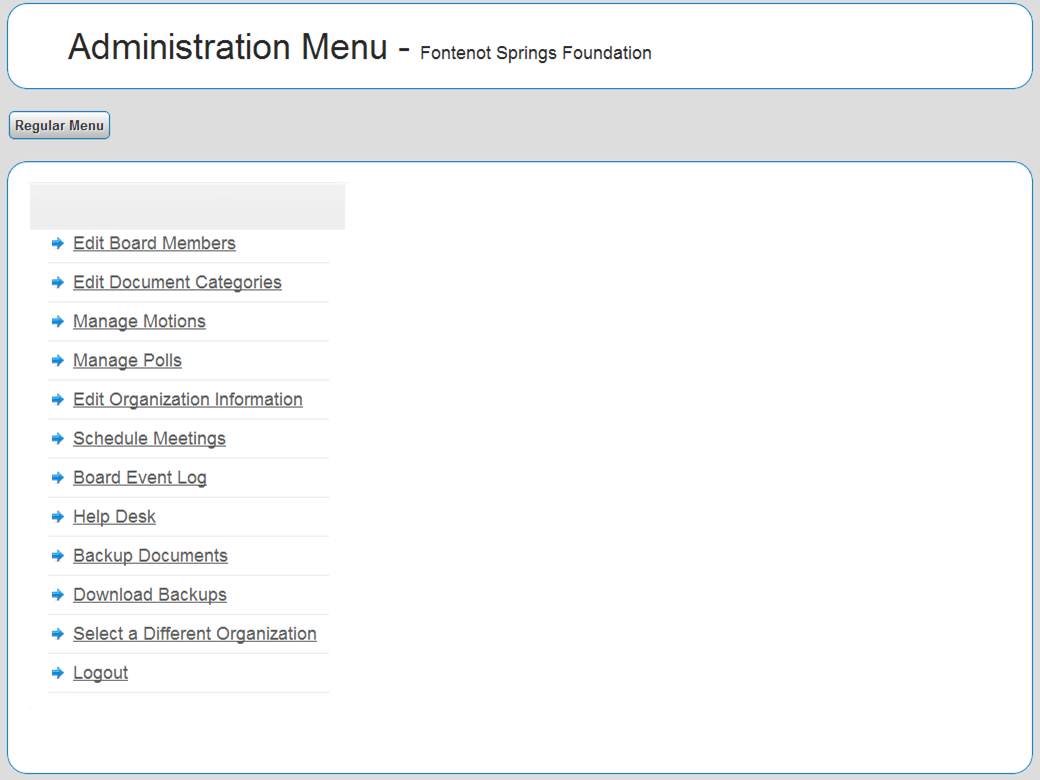Select Edit Organization Information
The width and height of the screenshot is (1040, 780).
tap(187, 399)
